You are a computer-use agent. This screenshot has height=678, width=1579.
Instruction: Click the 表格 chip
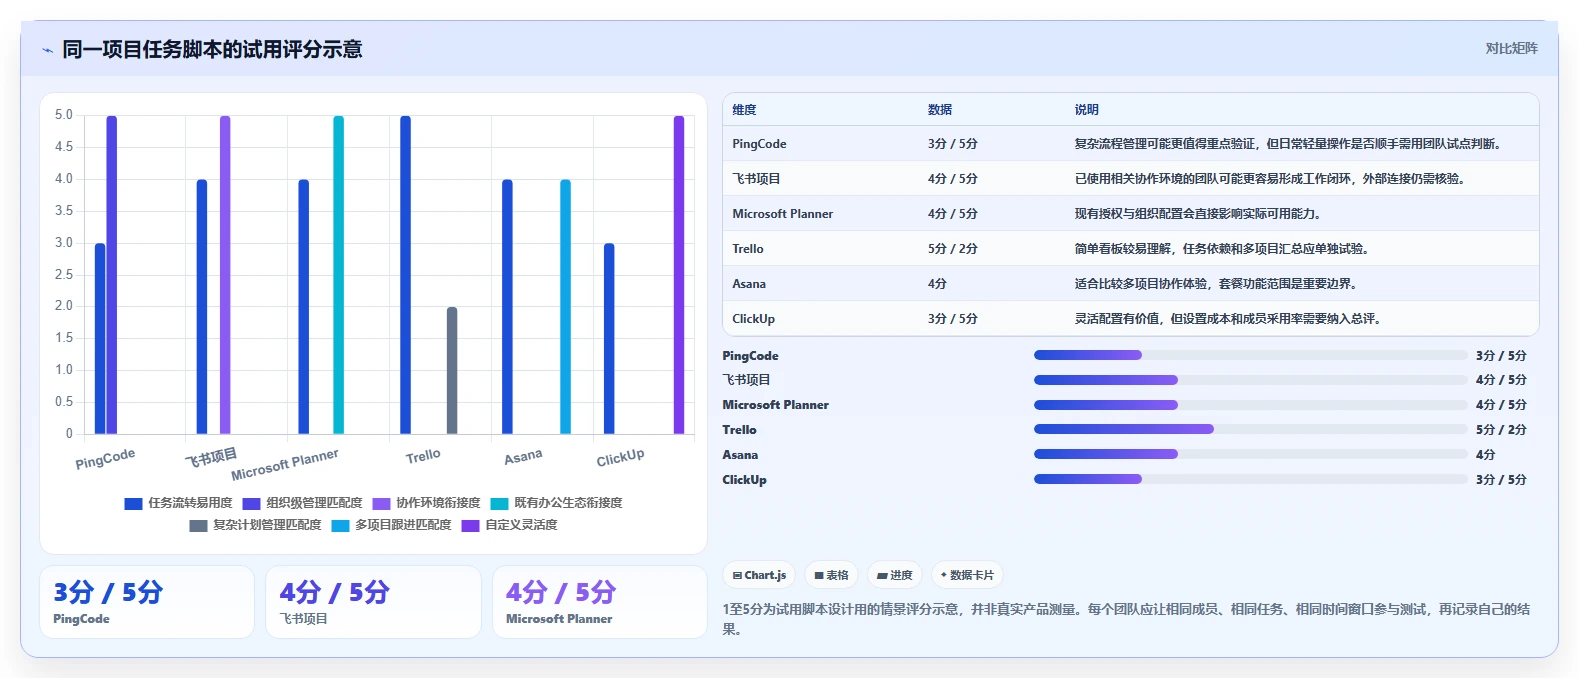coord(831,575)
